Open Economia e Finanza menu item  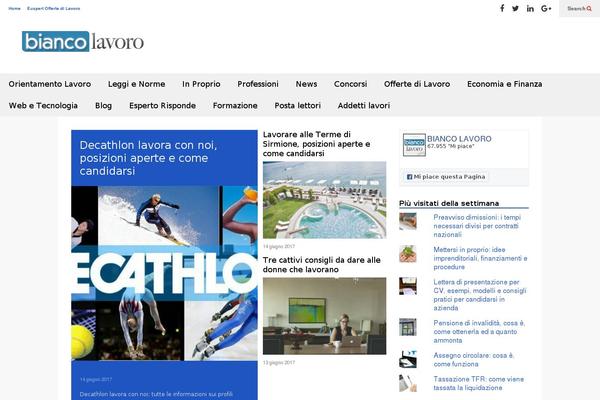tap(505, 84)
